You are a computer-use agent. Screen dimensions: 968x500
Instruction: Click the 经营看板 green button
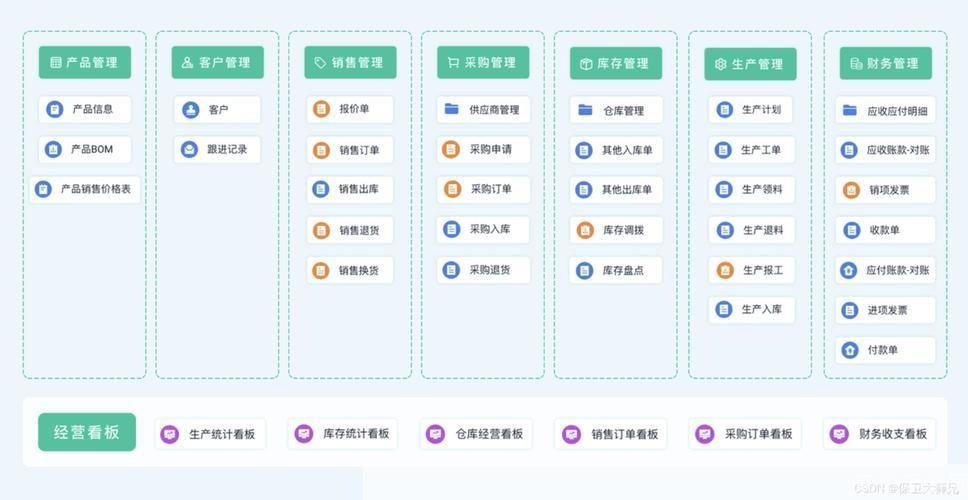point(87,432)
